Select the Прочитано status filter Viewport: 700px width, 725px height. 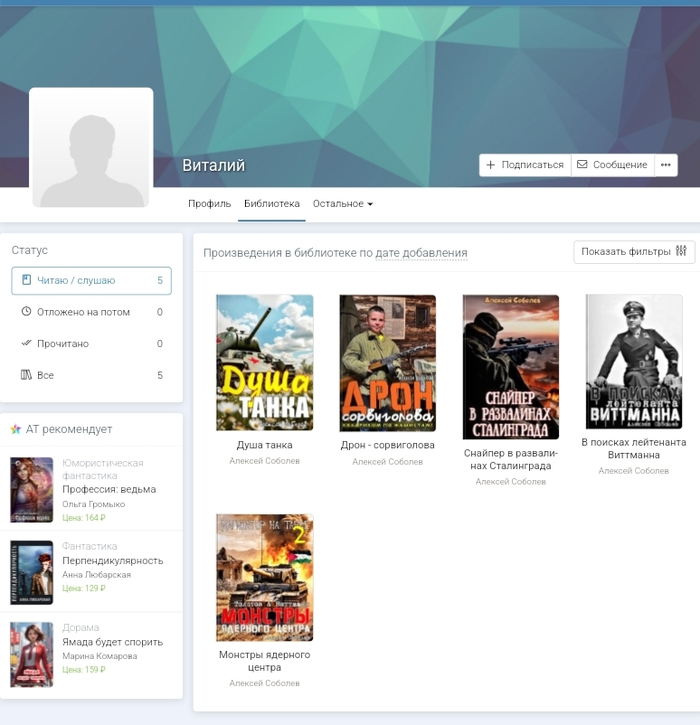(x=91, y=344)
